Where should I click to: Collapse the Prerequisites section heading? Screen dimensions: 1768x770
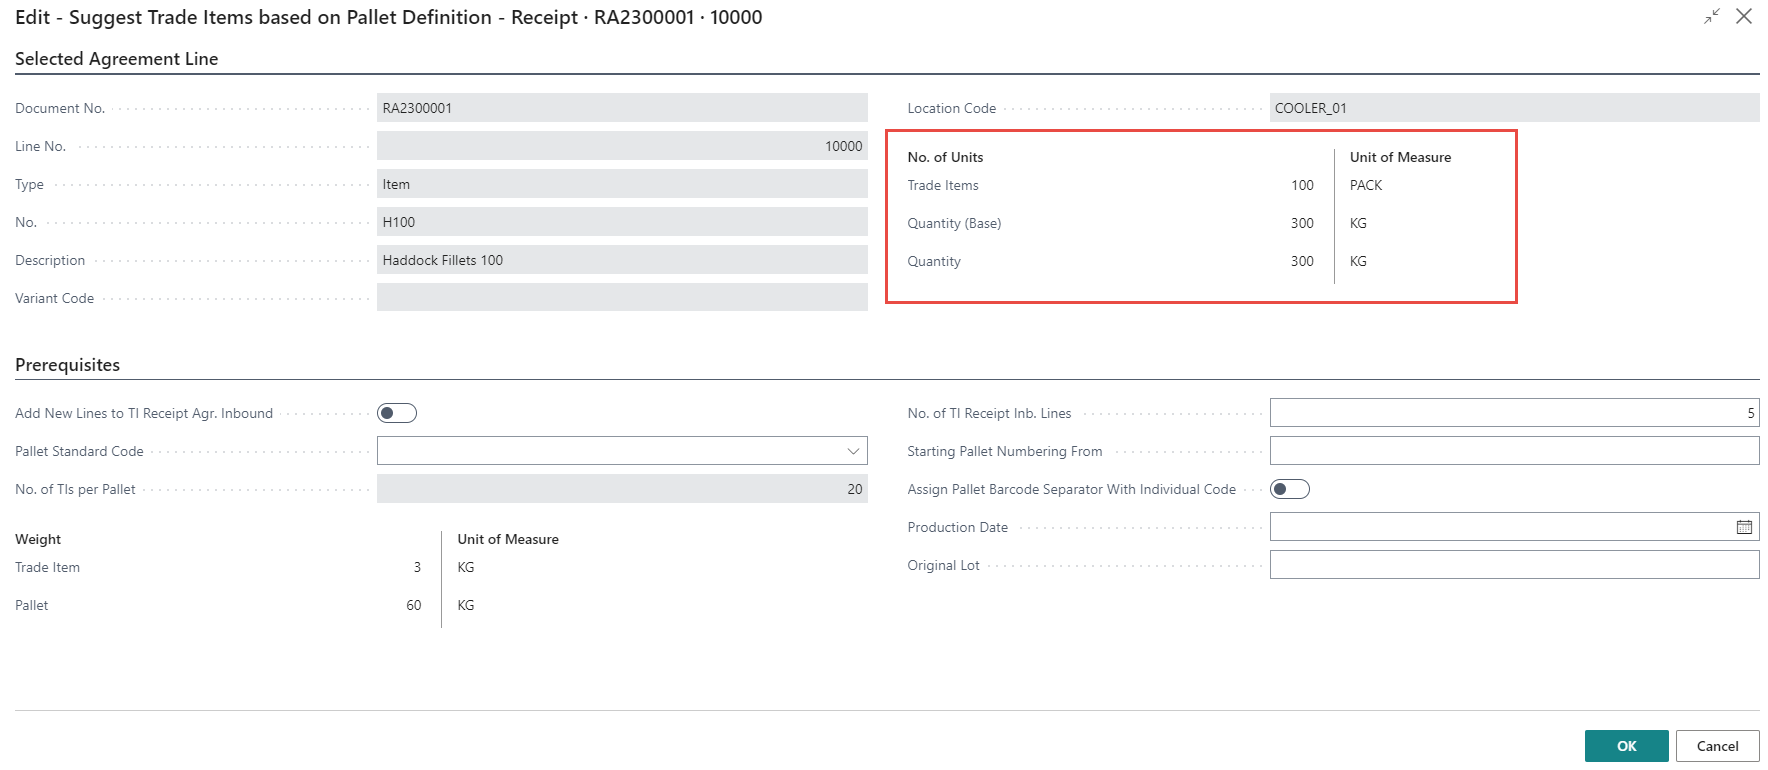(68, 365)
